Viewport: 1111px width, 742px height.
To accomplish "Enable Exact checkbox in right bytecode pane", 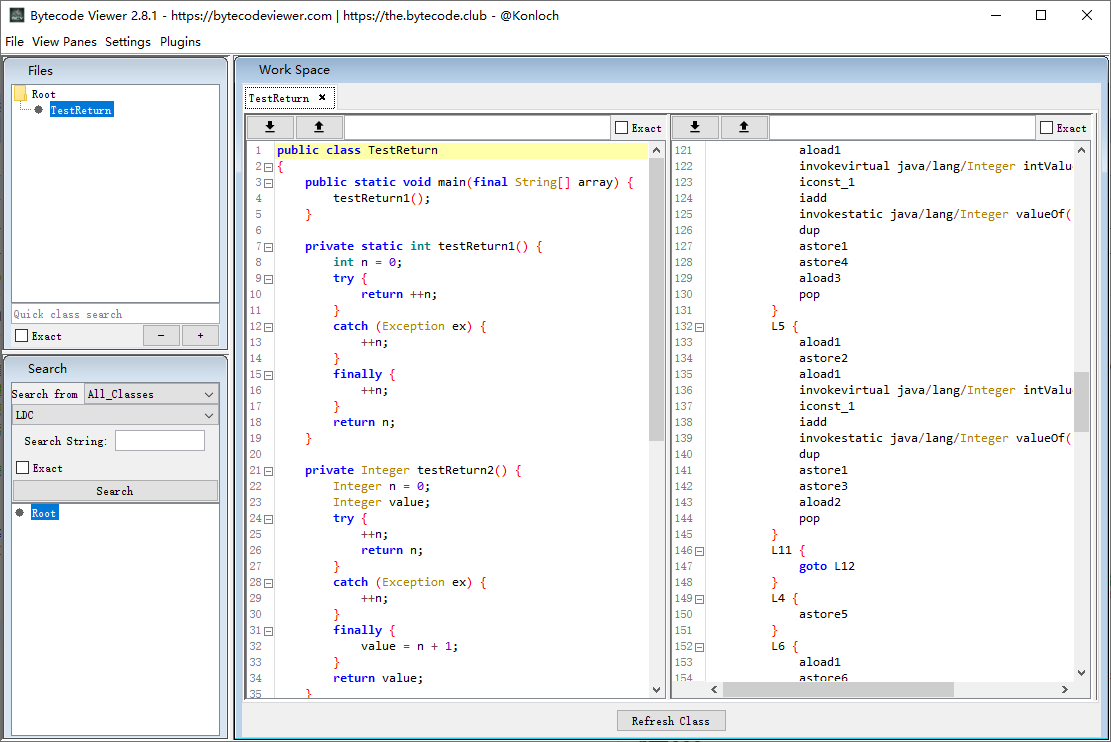I will point(1047,128).
